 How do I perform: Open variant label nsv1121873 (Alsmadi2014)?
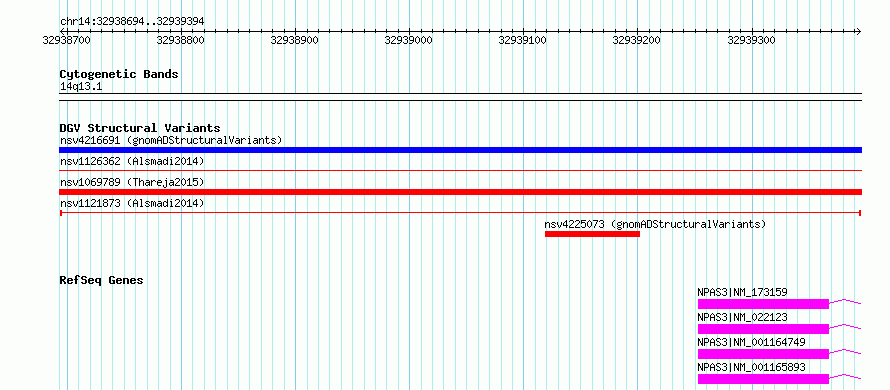point(132,203)
